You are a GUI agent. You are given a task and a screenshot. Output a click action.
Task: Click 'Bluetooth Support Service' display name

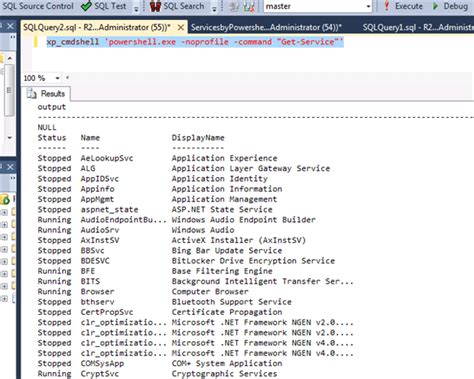(232, 302)
